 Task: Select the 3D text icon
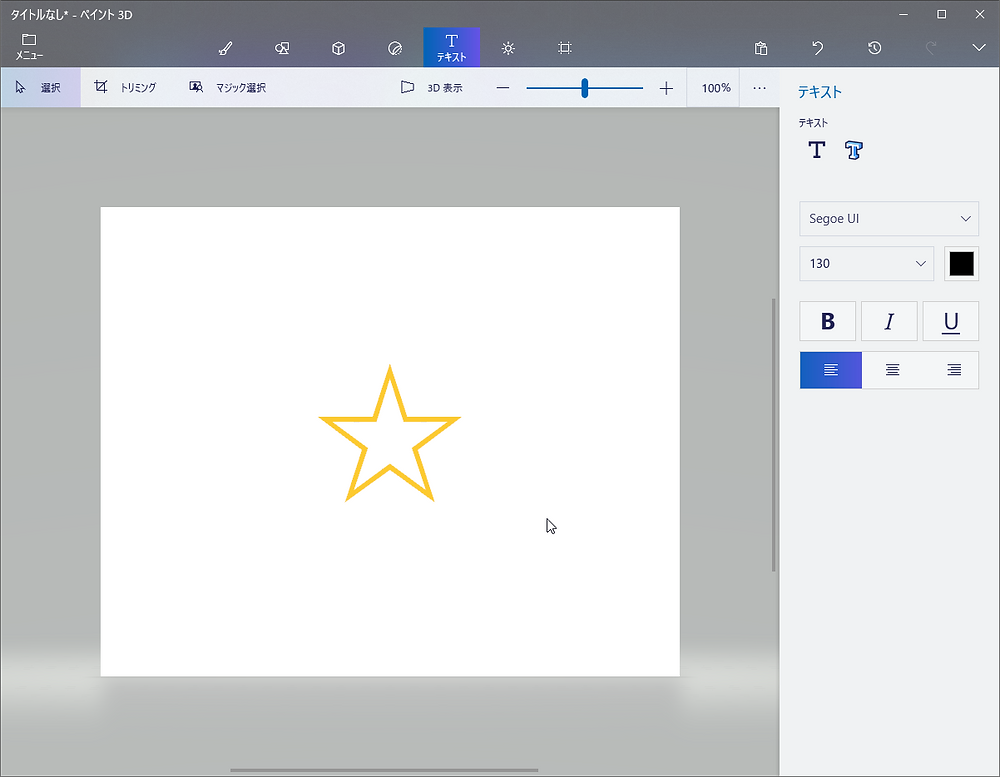point(853,150)
